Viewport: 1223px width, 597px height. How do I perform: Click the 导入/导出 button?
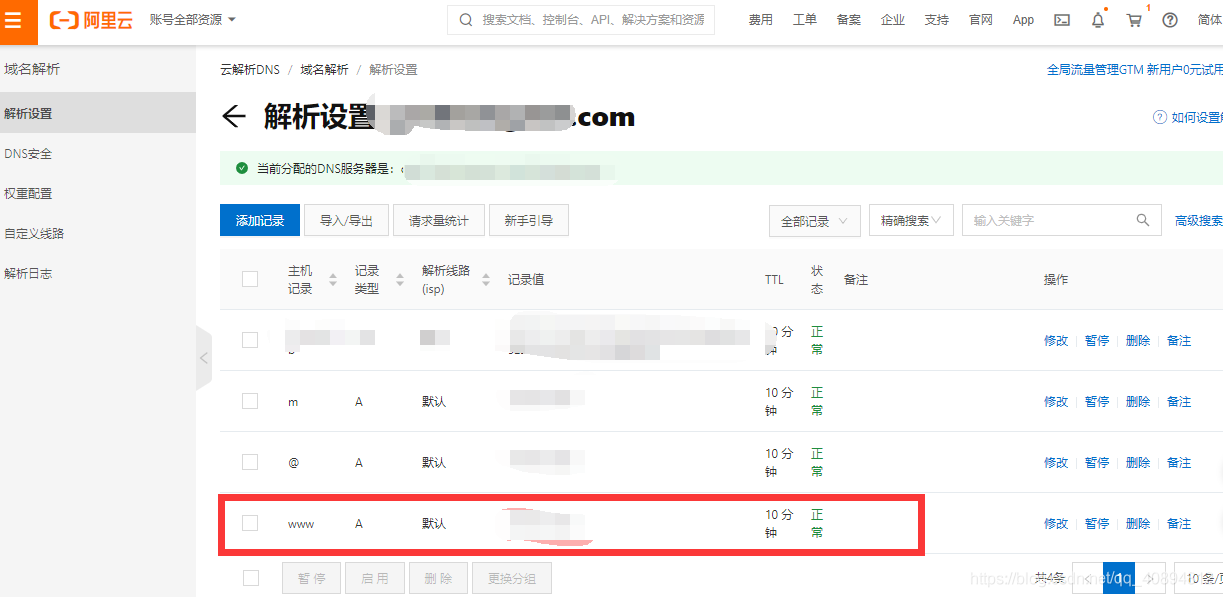pyautogui.click(x=346, y=220)
